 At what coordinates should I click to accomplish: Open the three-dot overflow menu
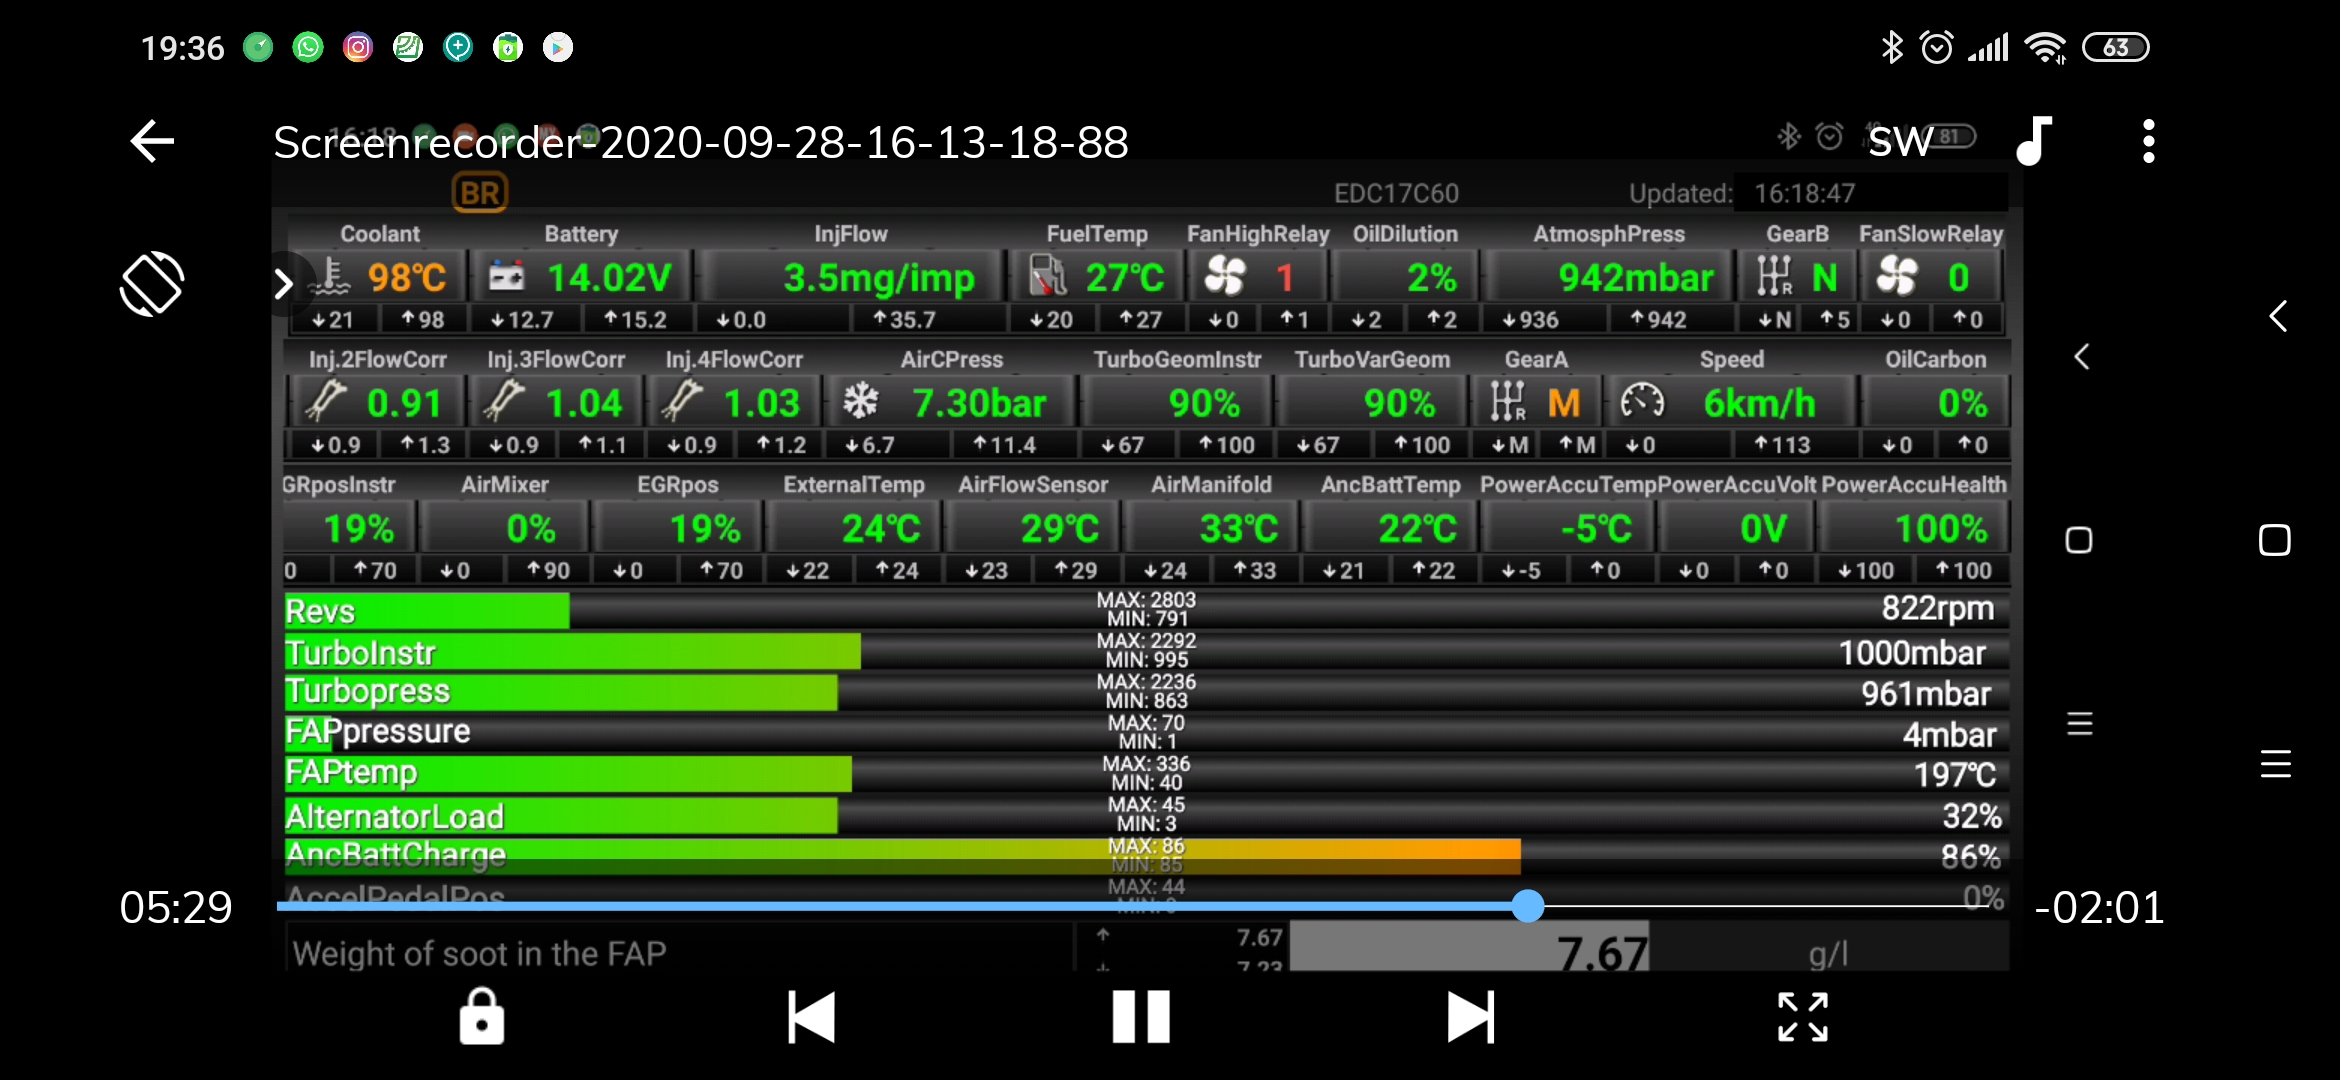coord(2148,141)
